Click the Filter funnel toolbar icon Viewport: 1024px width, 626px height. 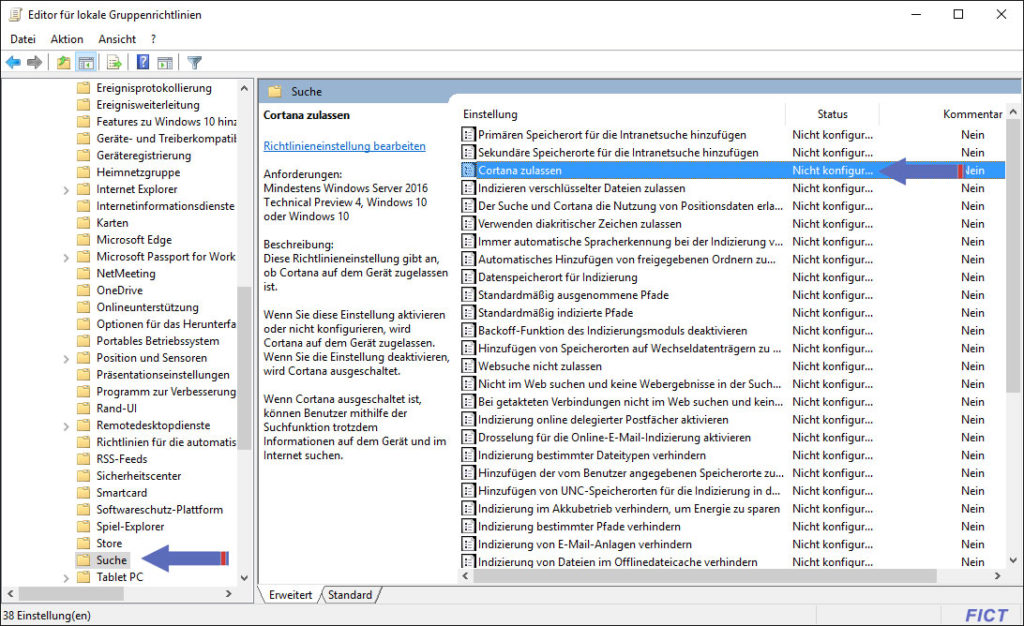[x=195, y=62]
